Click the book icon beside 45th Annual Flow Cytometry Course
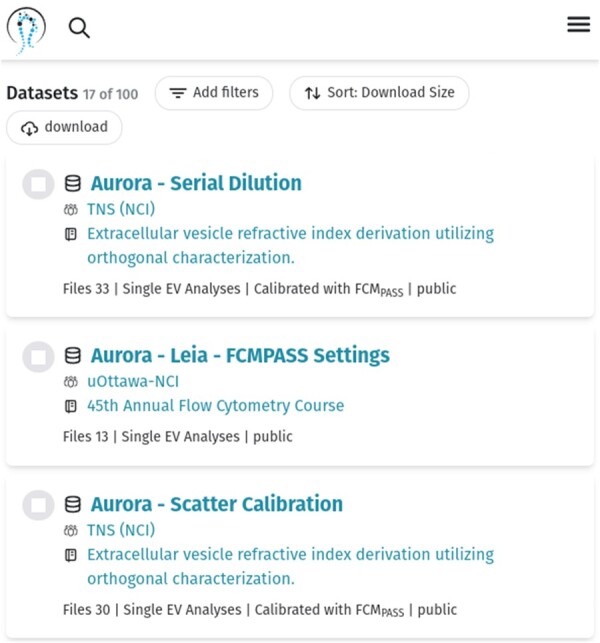 [x=70, y=407]
